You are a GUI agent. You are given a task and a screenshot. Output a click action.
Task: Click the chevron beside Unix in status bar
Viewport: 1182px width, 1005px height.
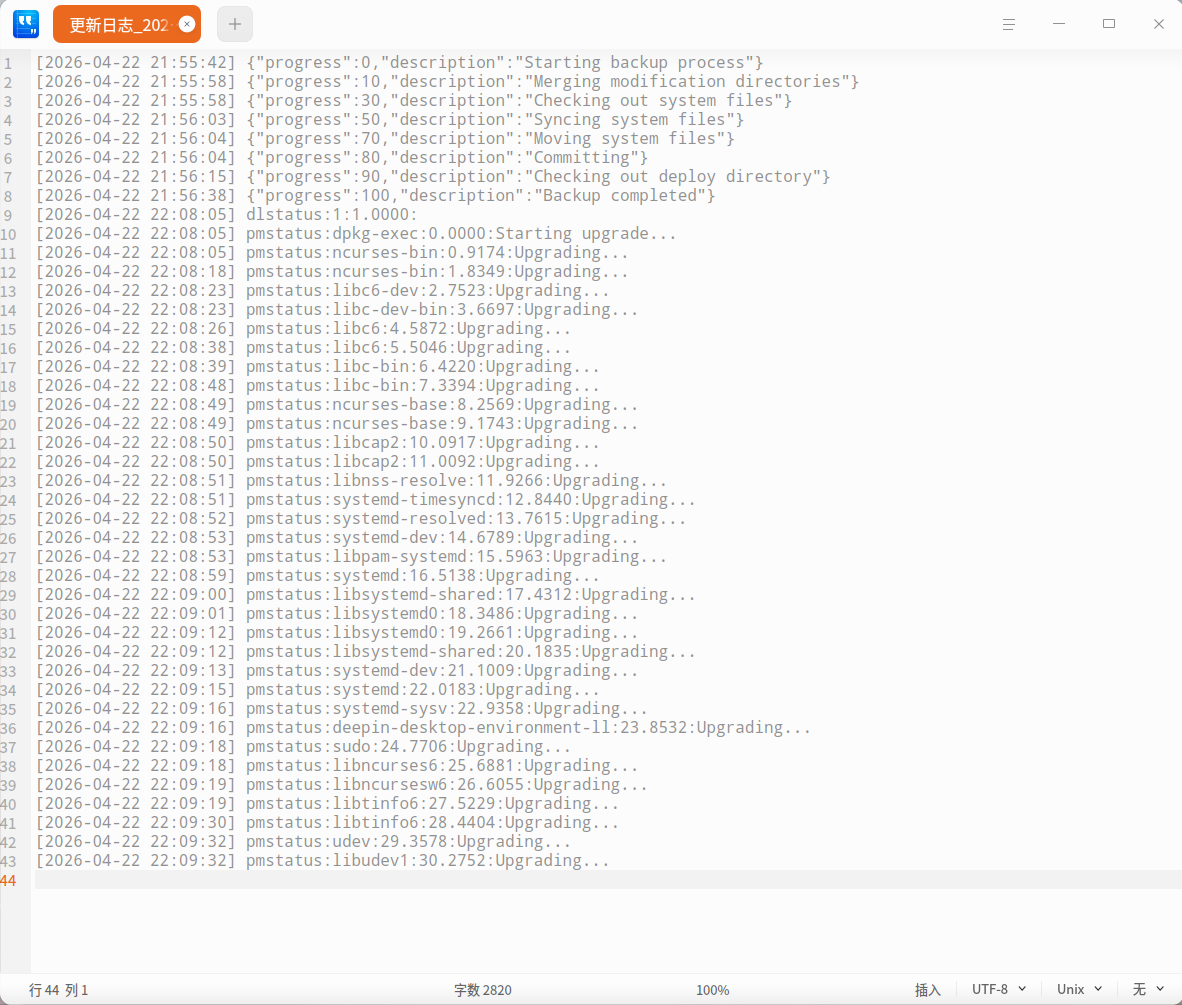[x=1098, y=989]
